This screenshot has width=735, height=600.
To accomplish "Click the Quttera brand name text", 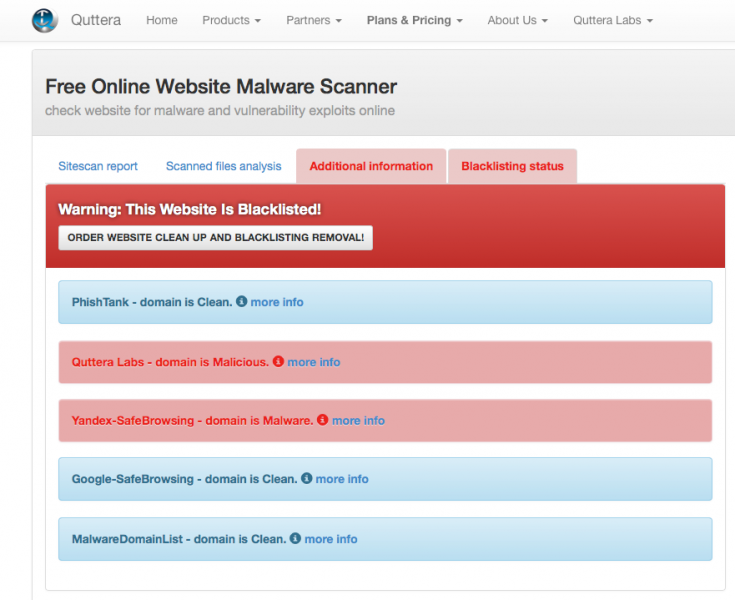I will point(96,20).
